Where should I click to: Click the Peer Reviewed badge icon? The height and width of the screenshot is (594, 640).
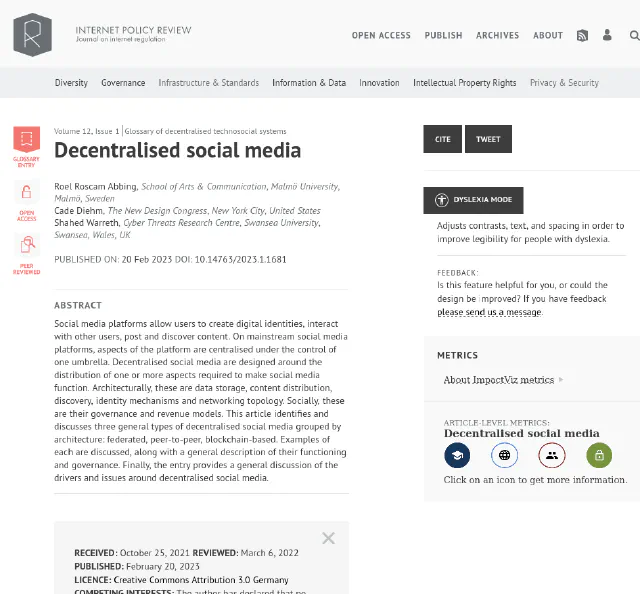click(26, 245)
